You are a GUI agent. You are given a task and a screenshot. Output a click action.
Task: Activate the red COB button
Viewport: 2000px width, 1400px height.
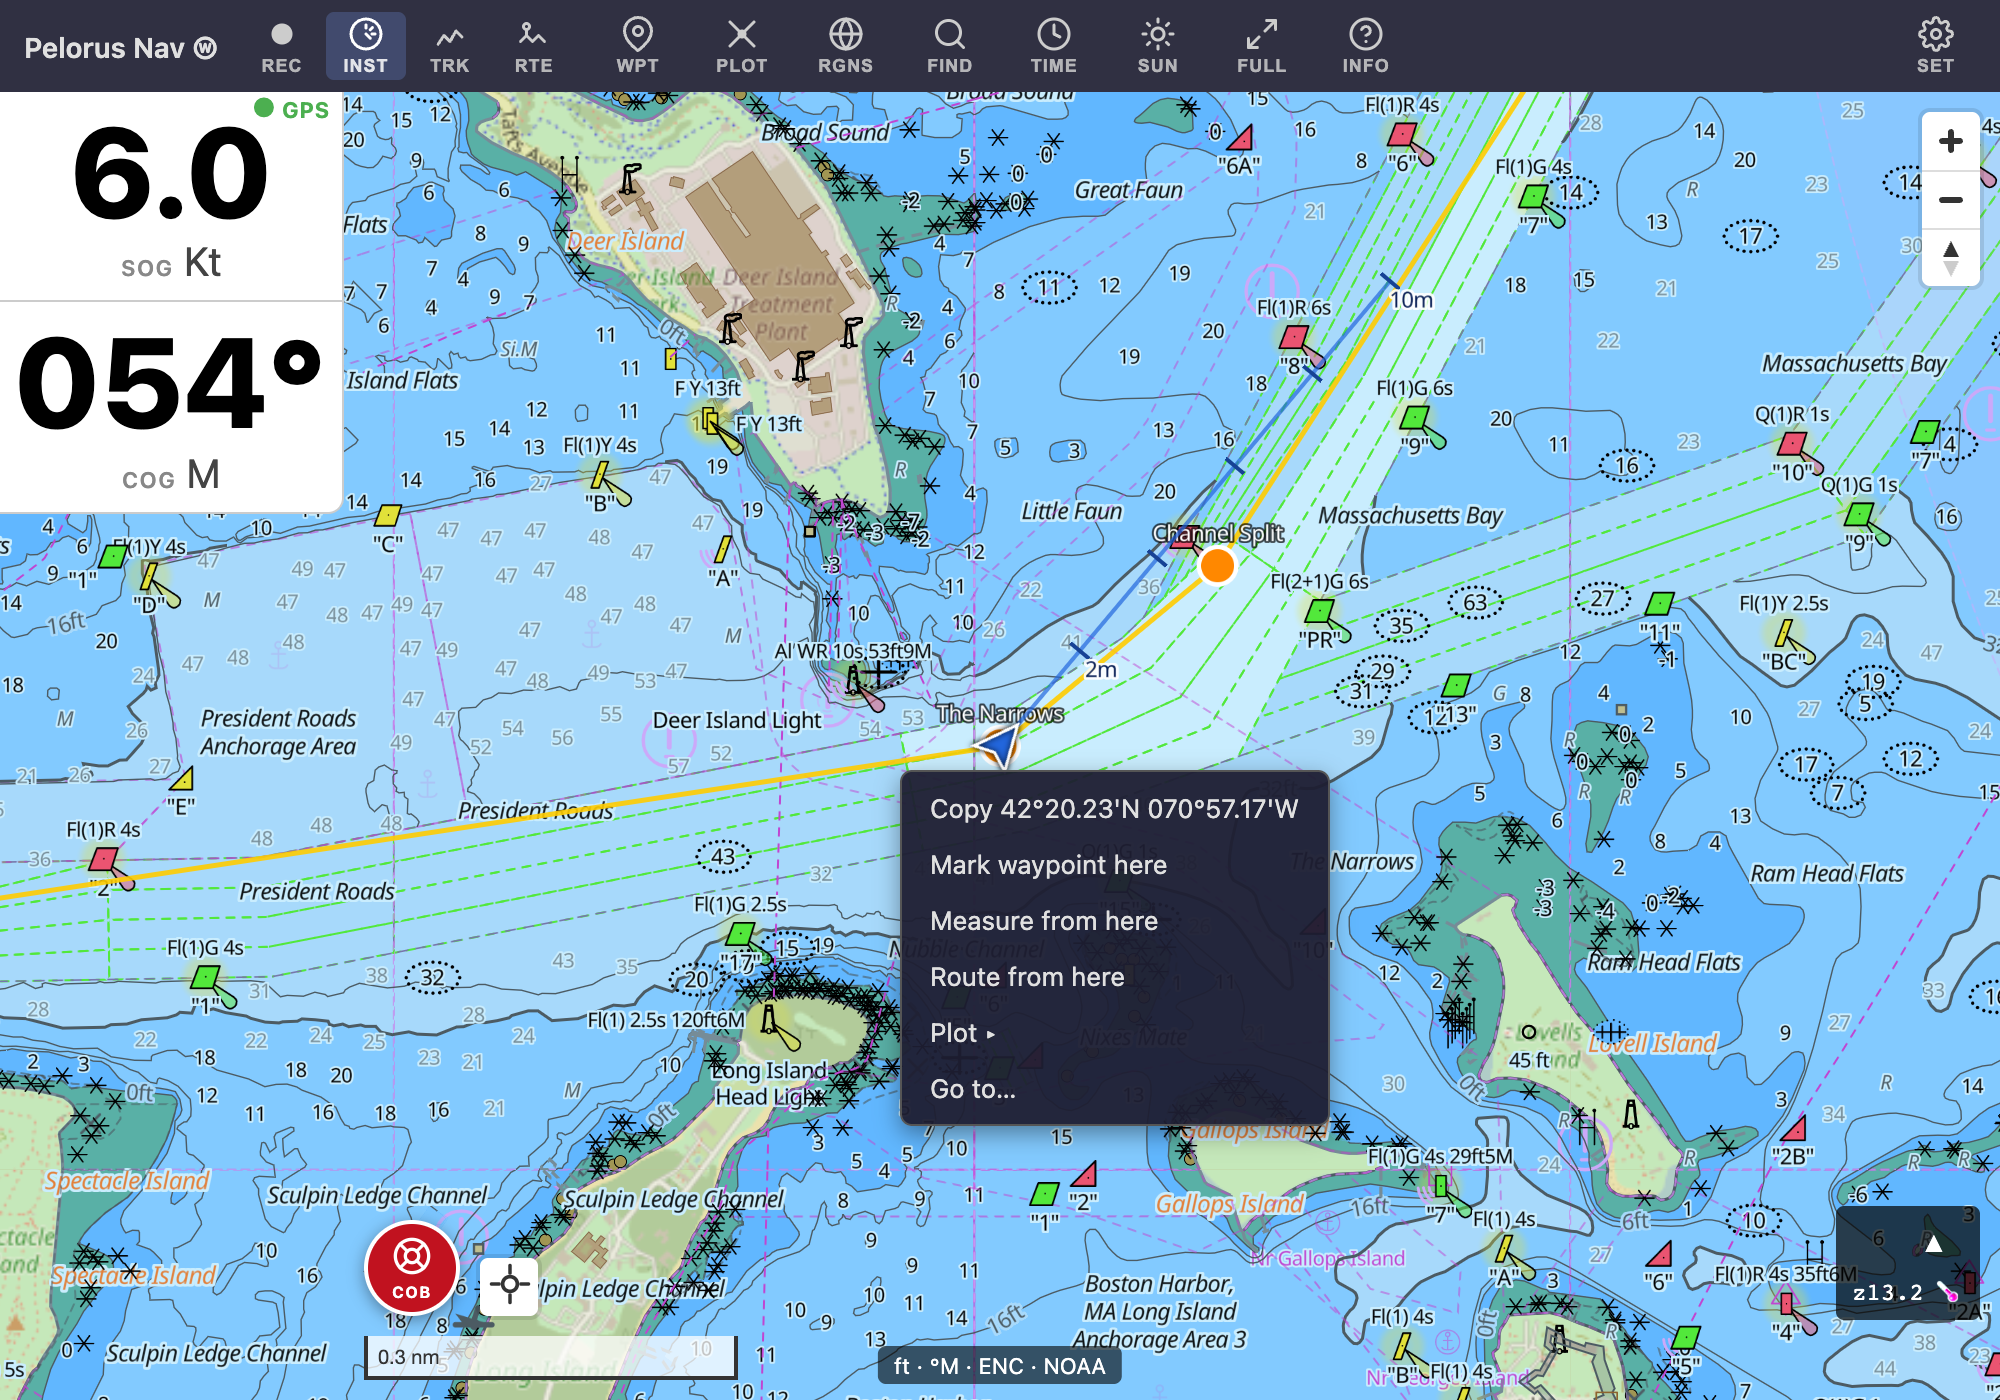[411, 1268]
